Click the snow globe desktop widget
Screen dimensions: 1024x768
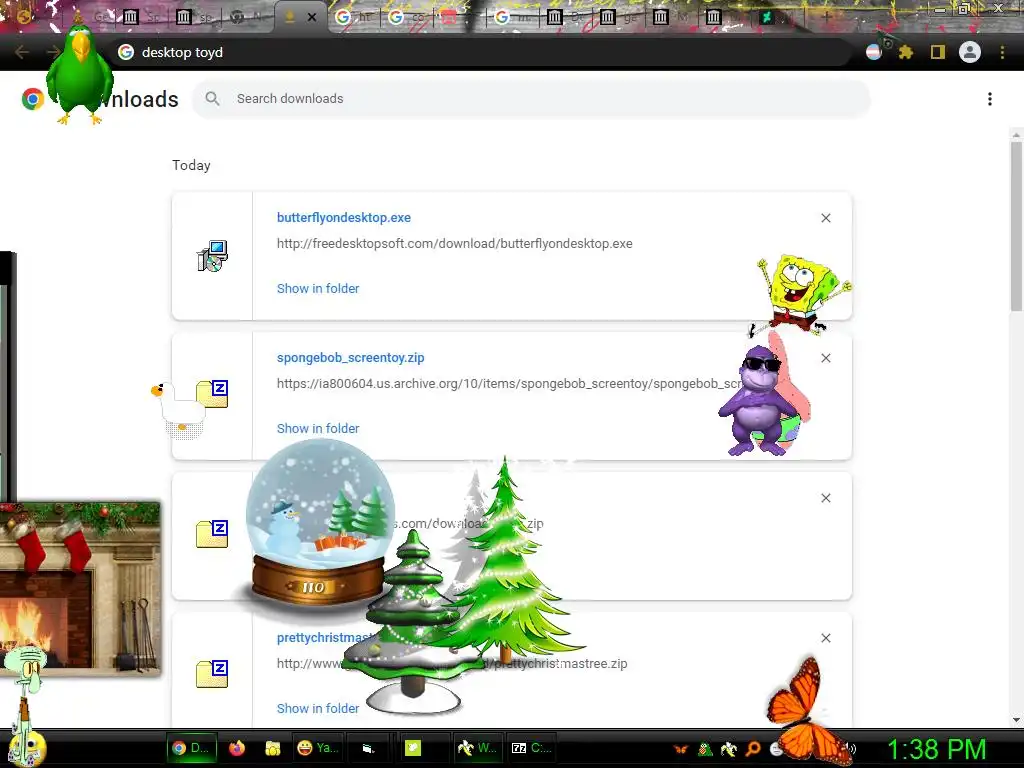coord(319,522)
